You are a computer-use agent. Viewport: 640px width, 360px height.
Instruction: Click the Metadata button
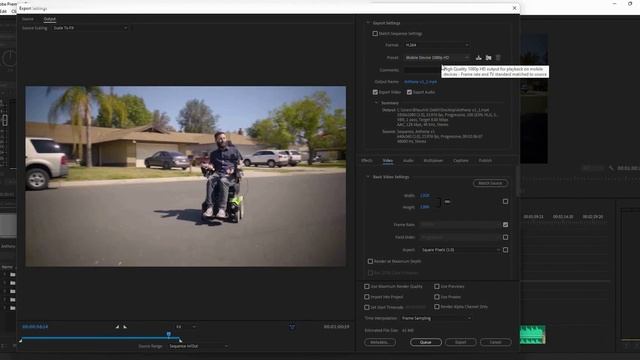[380, 342]
